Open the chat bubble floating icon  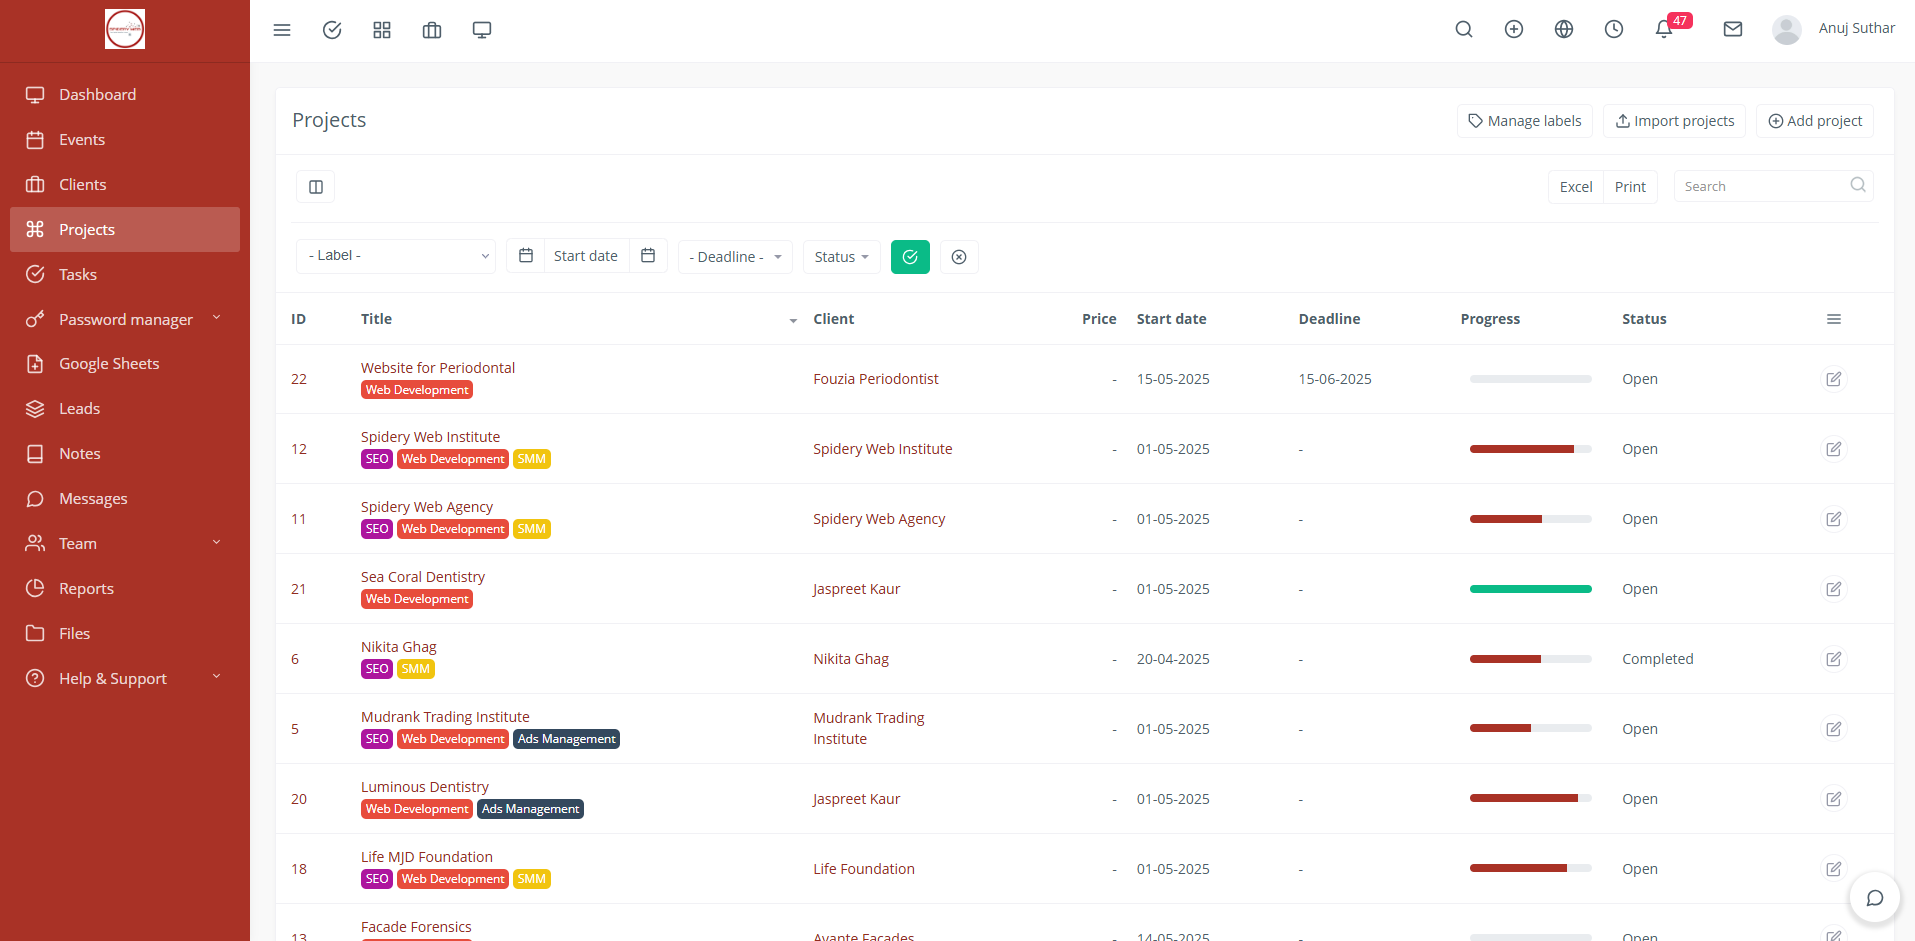point(1875,897)
